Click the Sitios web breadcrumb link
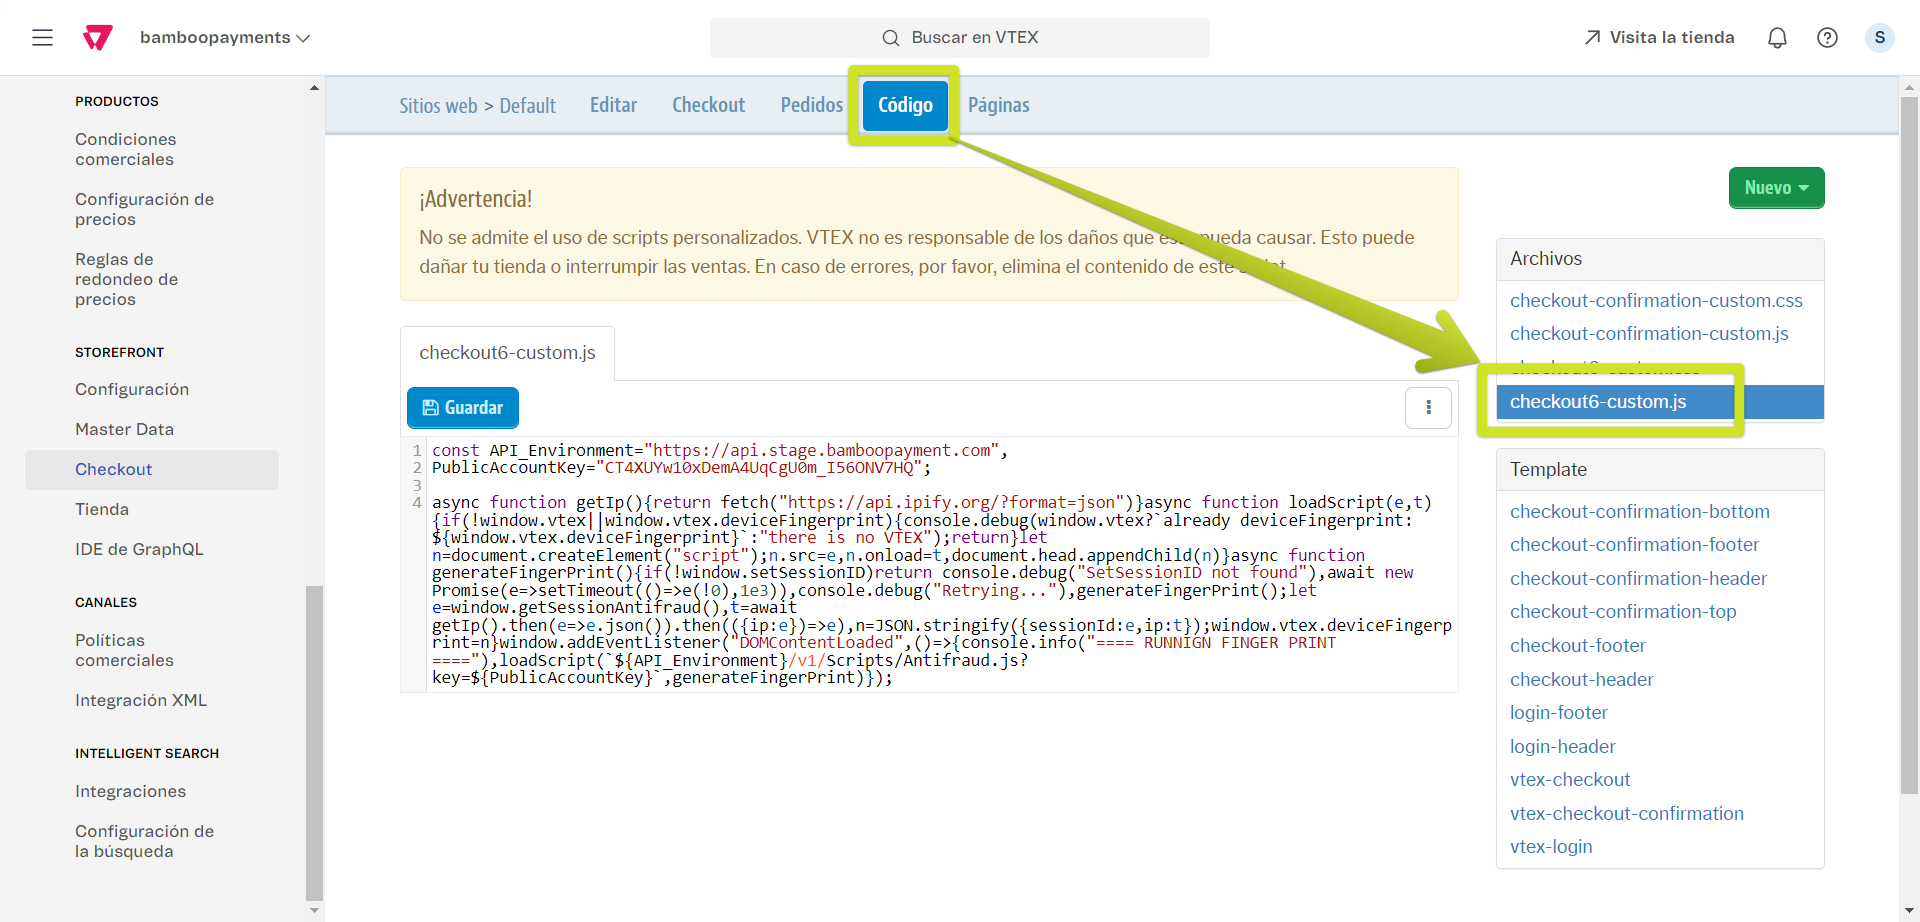This screenshot has height=922, width=1920. (438, 106)
